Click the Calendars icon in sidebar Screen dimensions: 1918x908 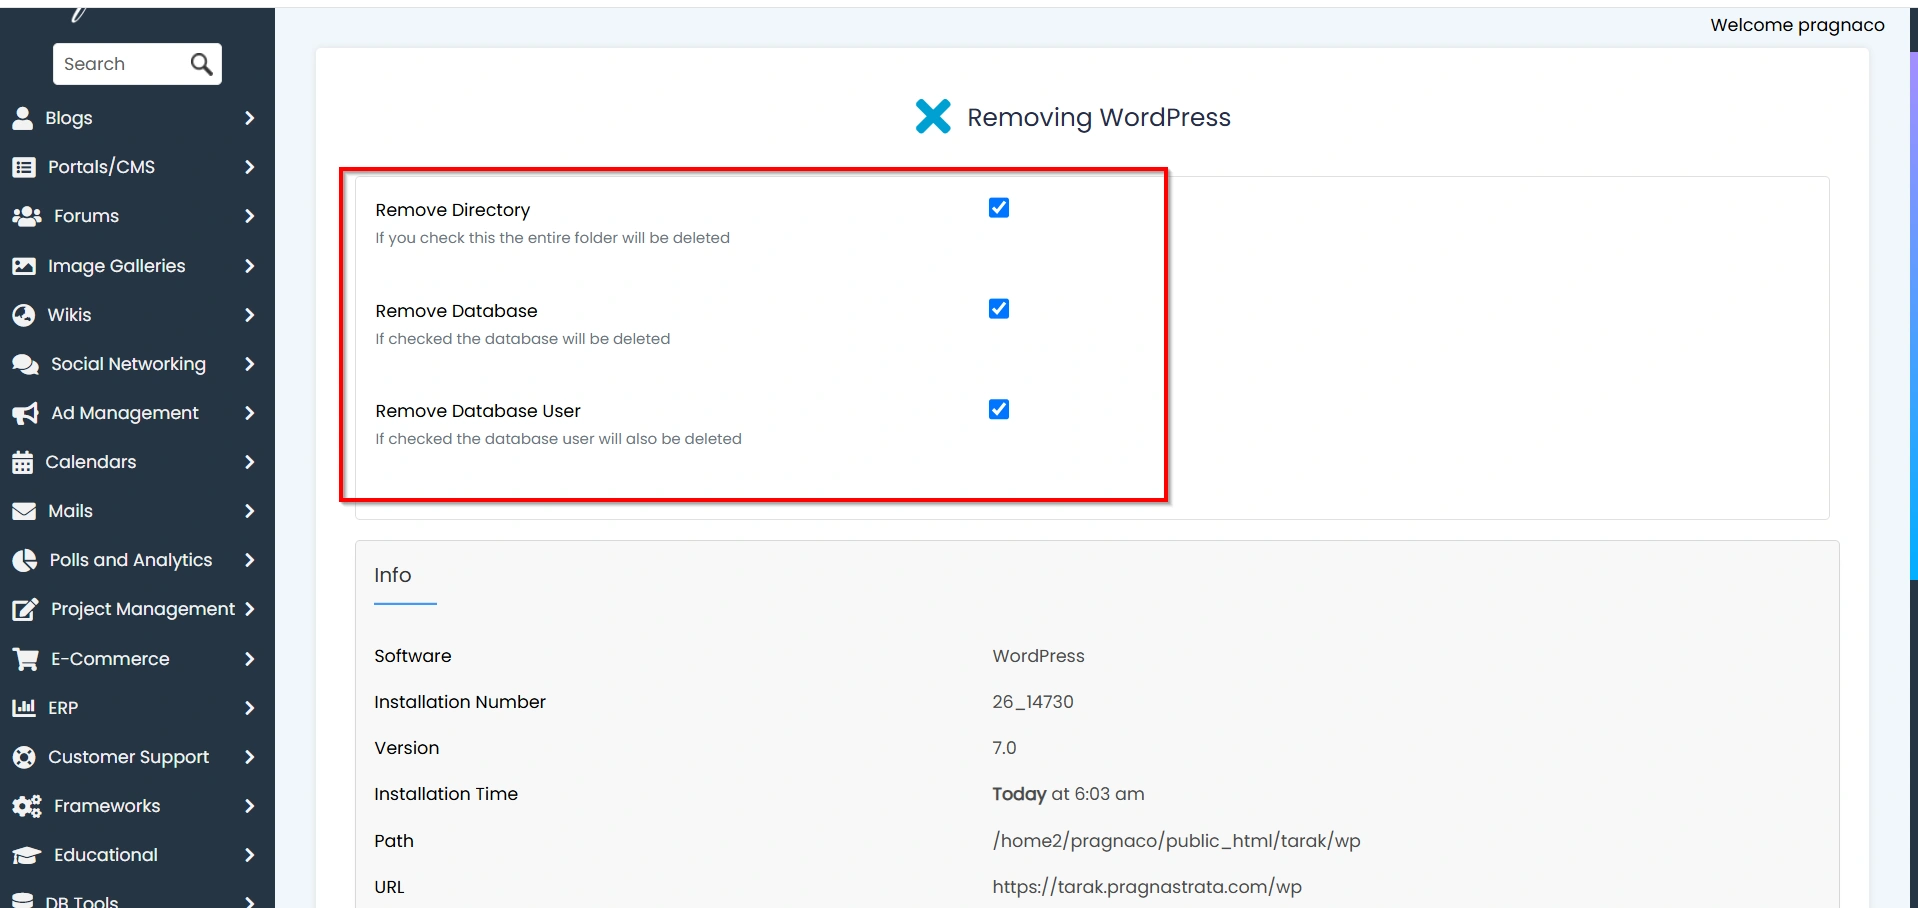coord(23,462)
